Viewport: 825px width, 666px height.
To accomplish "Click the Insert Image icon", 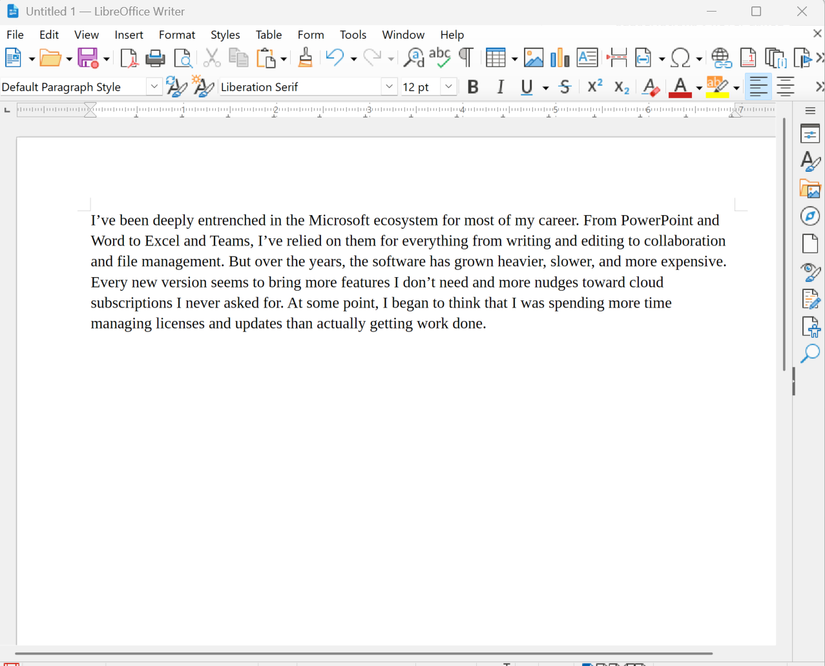I will 534,59.
